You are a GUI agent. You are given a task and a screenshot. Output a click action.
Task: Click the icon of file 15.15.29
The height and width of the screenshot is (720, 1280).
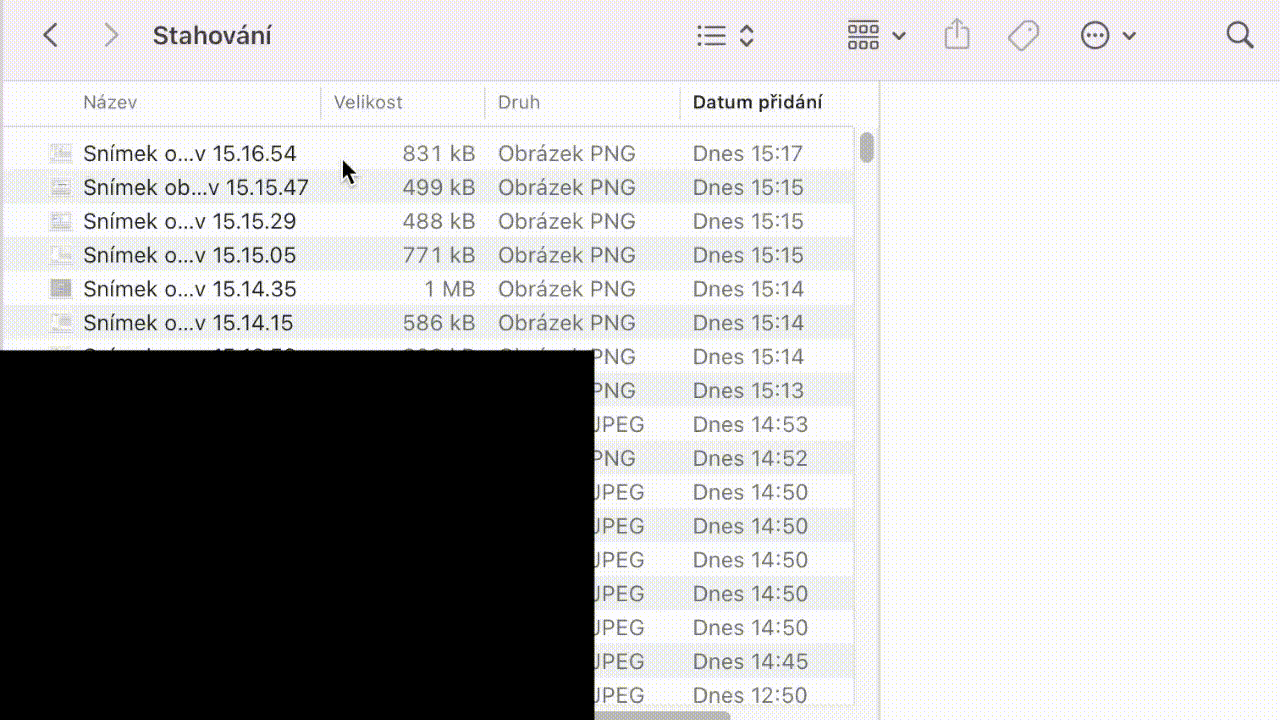point(61,222)
